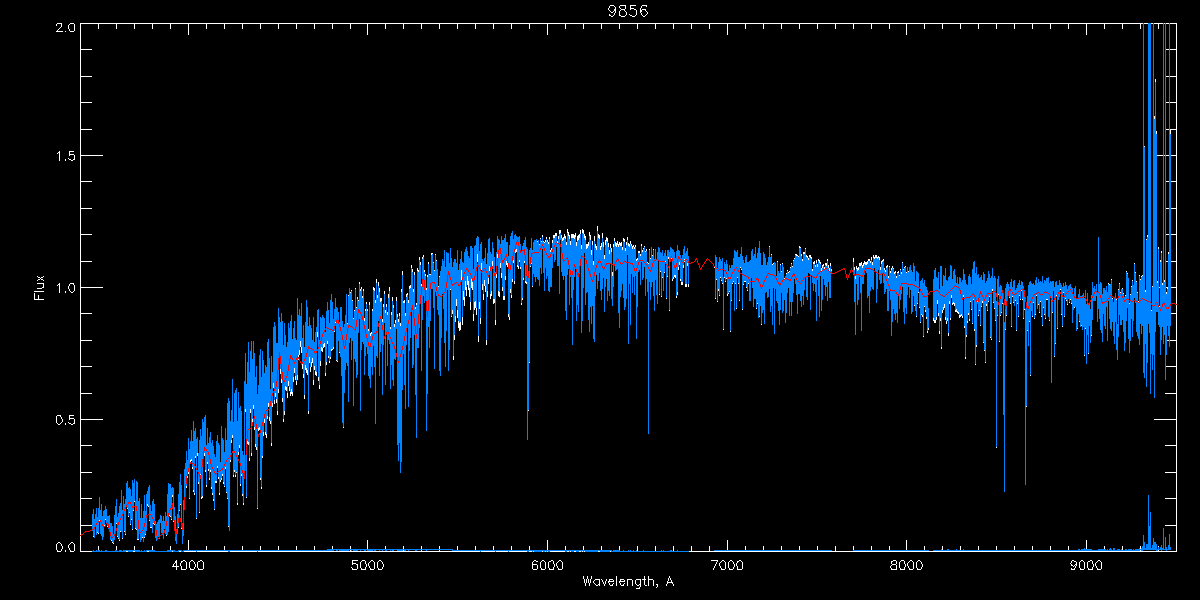Click the 1.0 y-axis tick label

(62, 288)
